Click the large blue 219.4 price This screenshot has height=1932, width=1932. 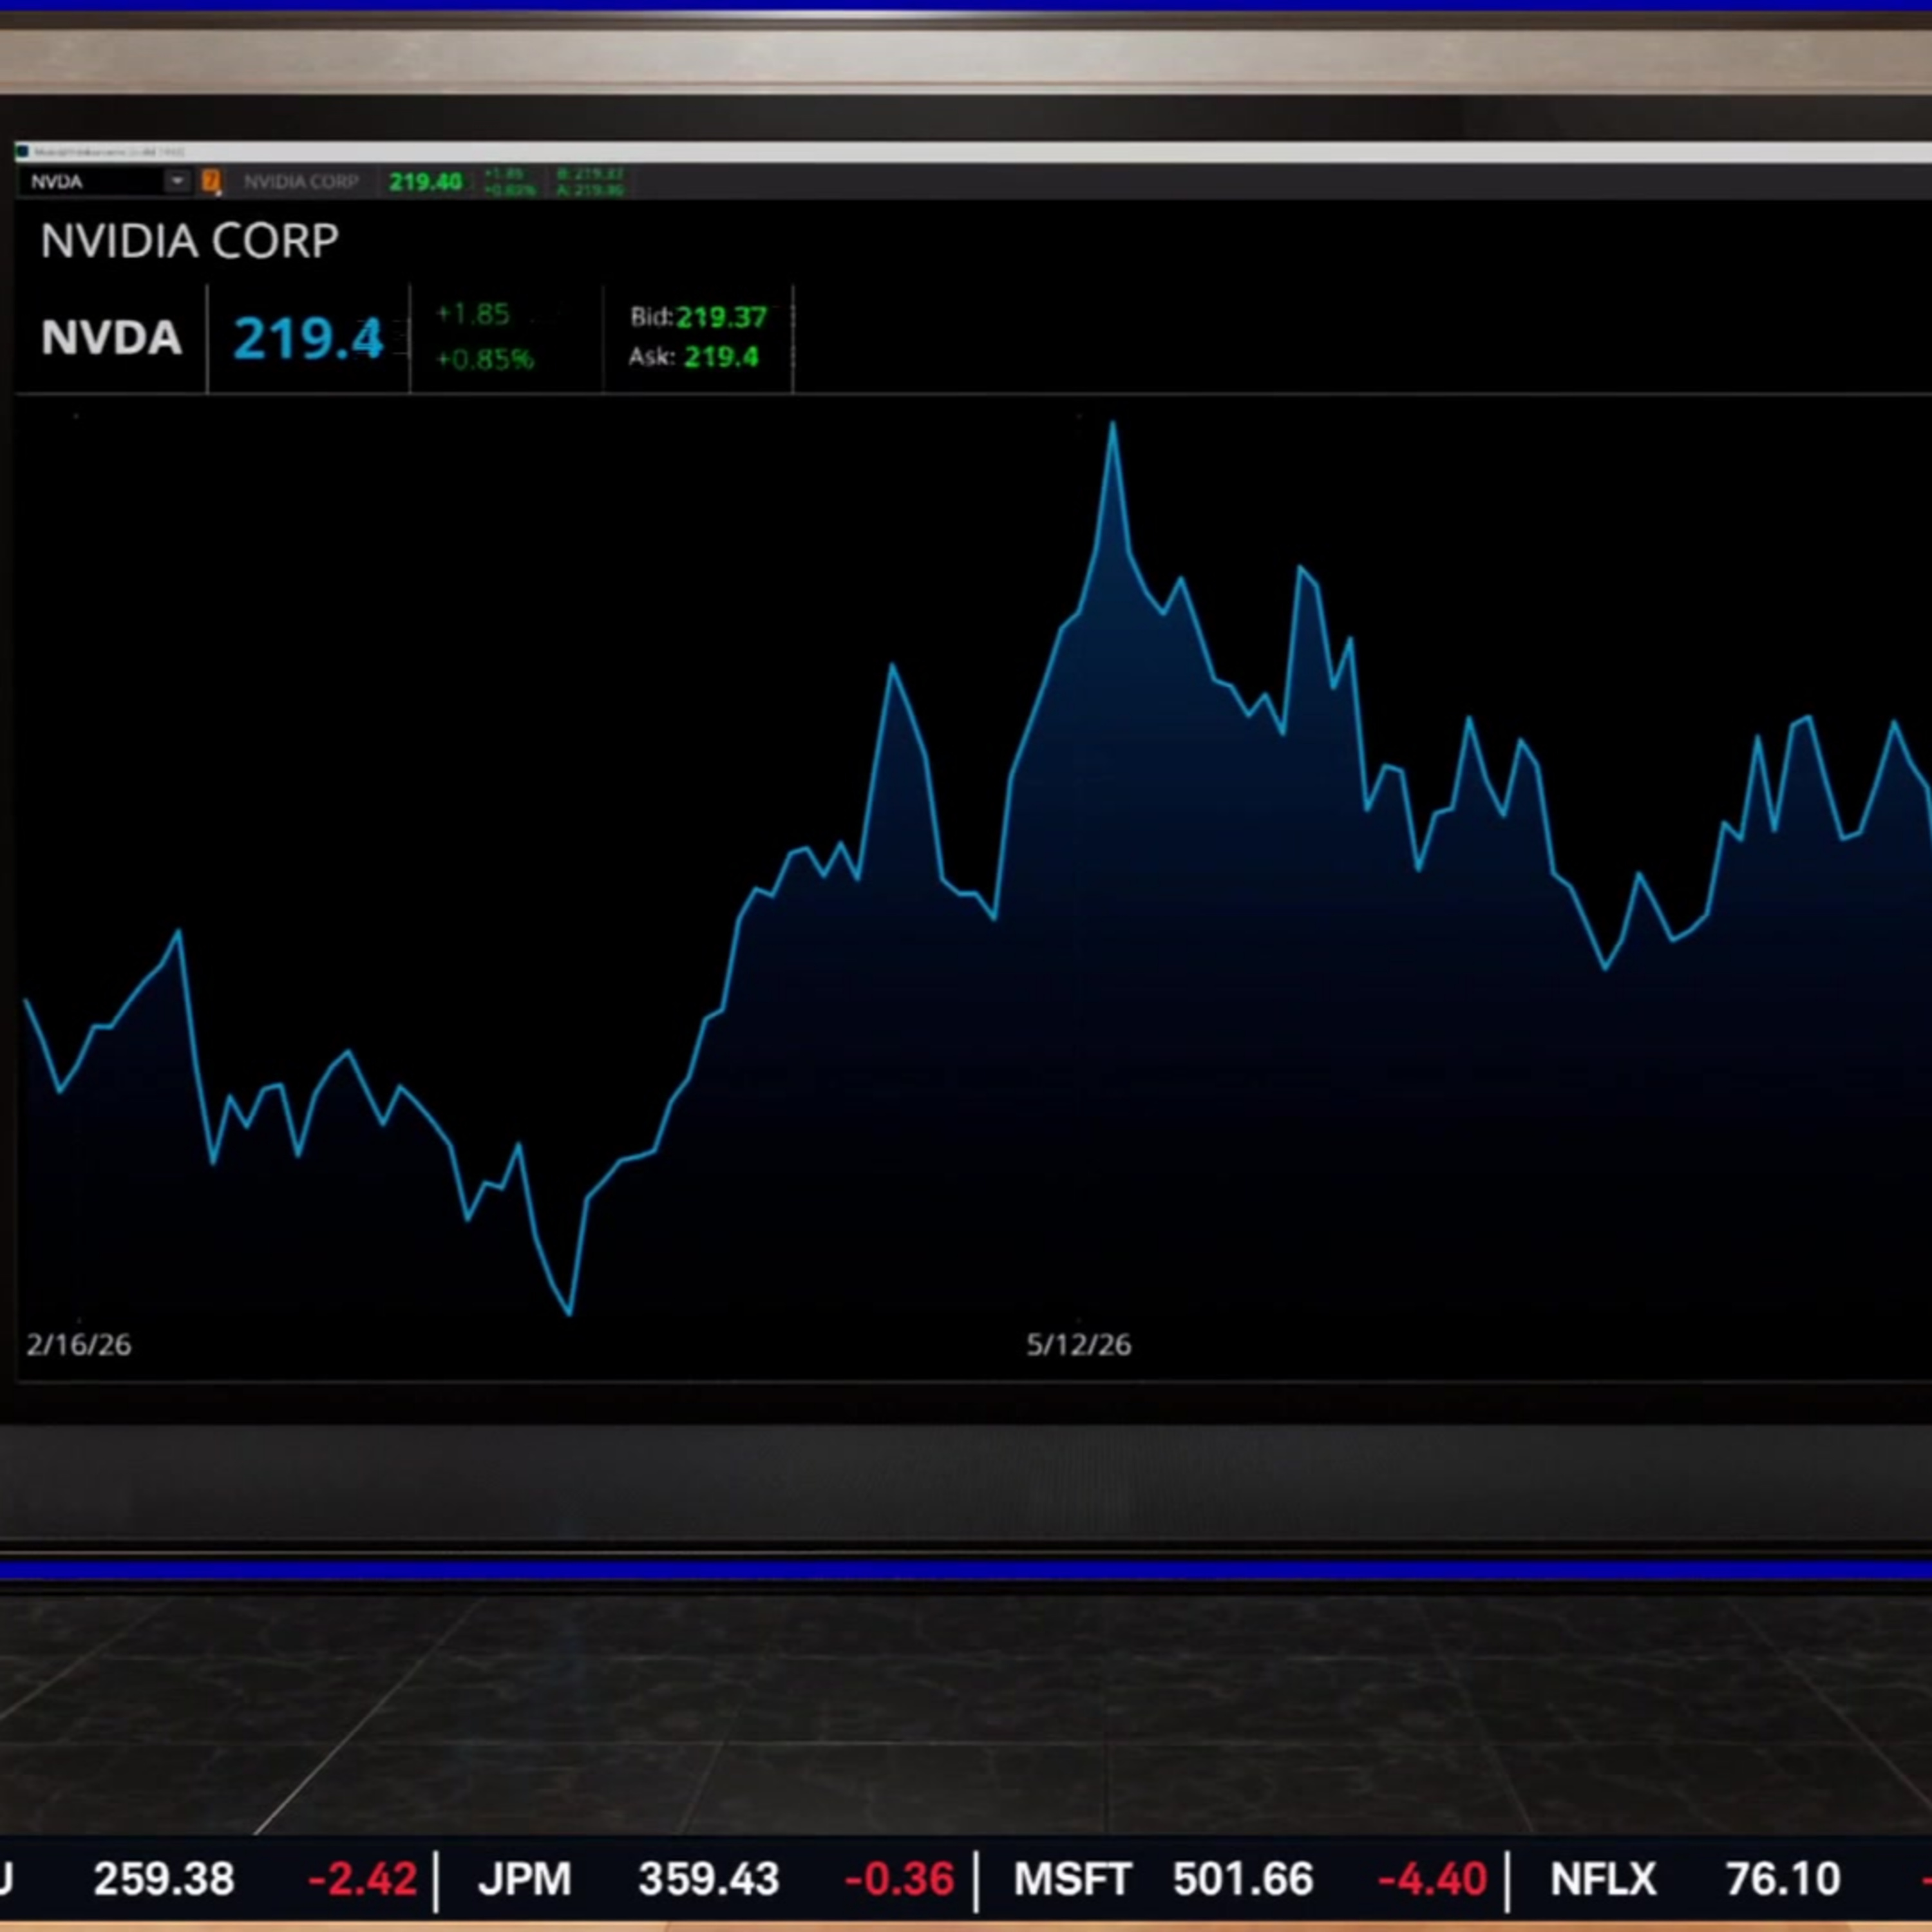point(308,338)
